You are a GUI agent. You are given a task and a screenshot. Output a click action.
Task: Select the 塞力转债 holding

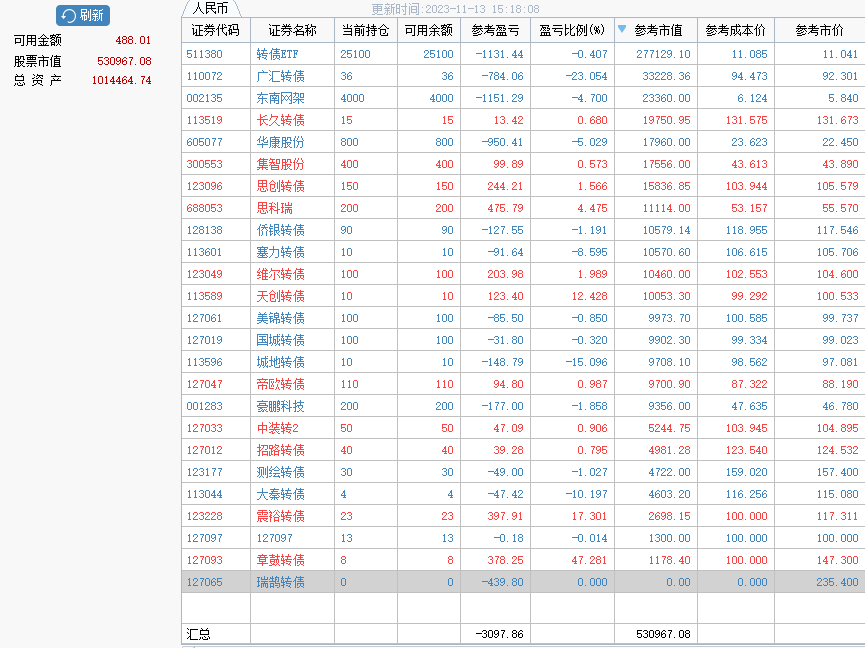pyautogui.click(x=280, y=252)
